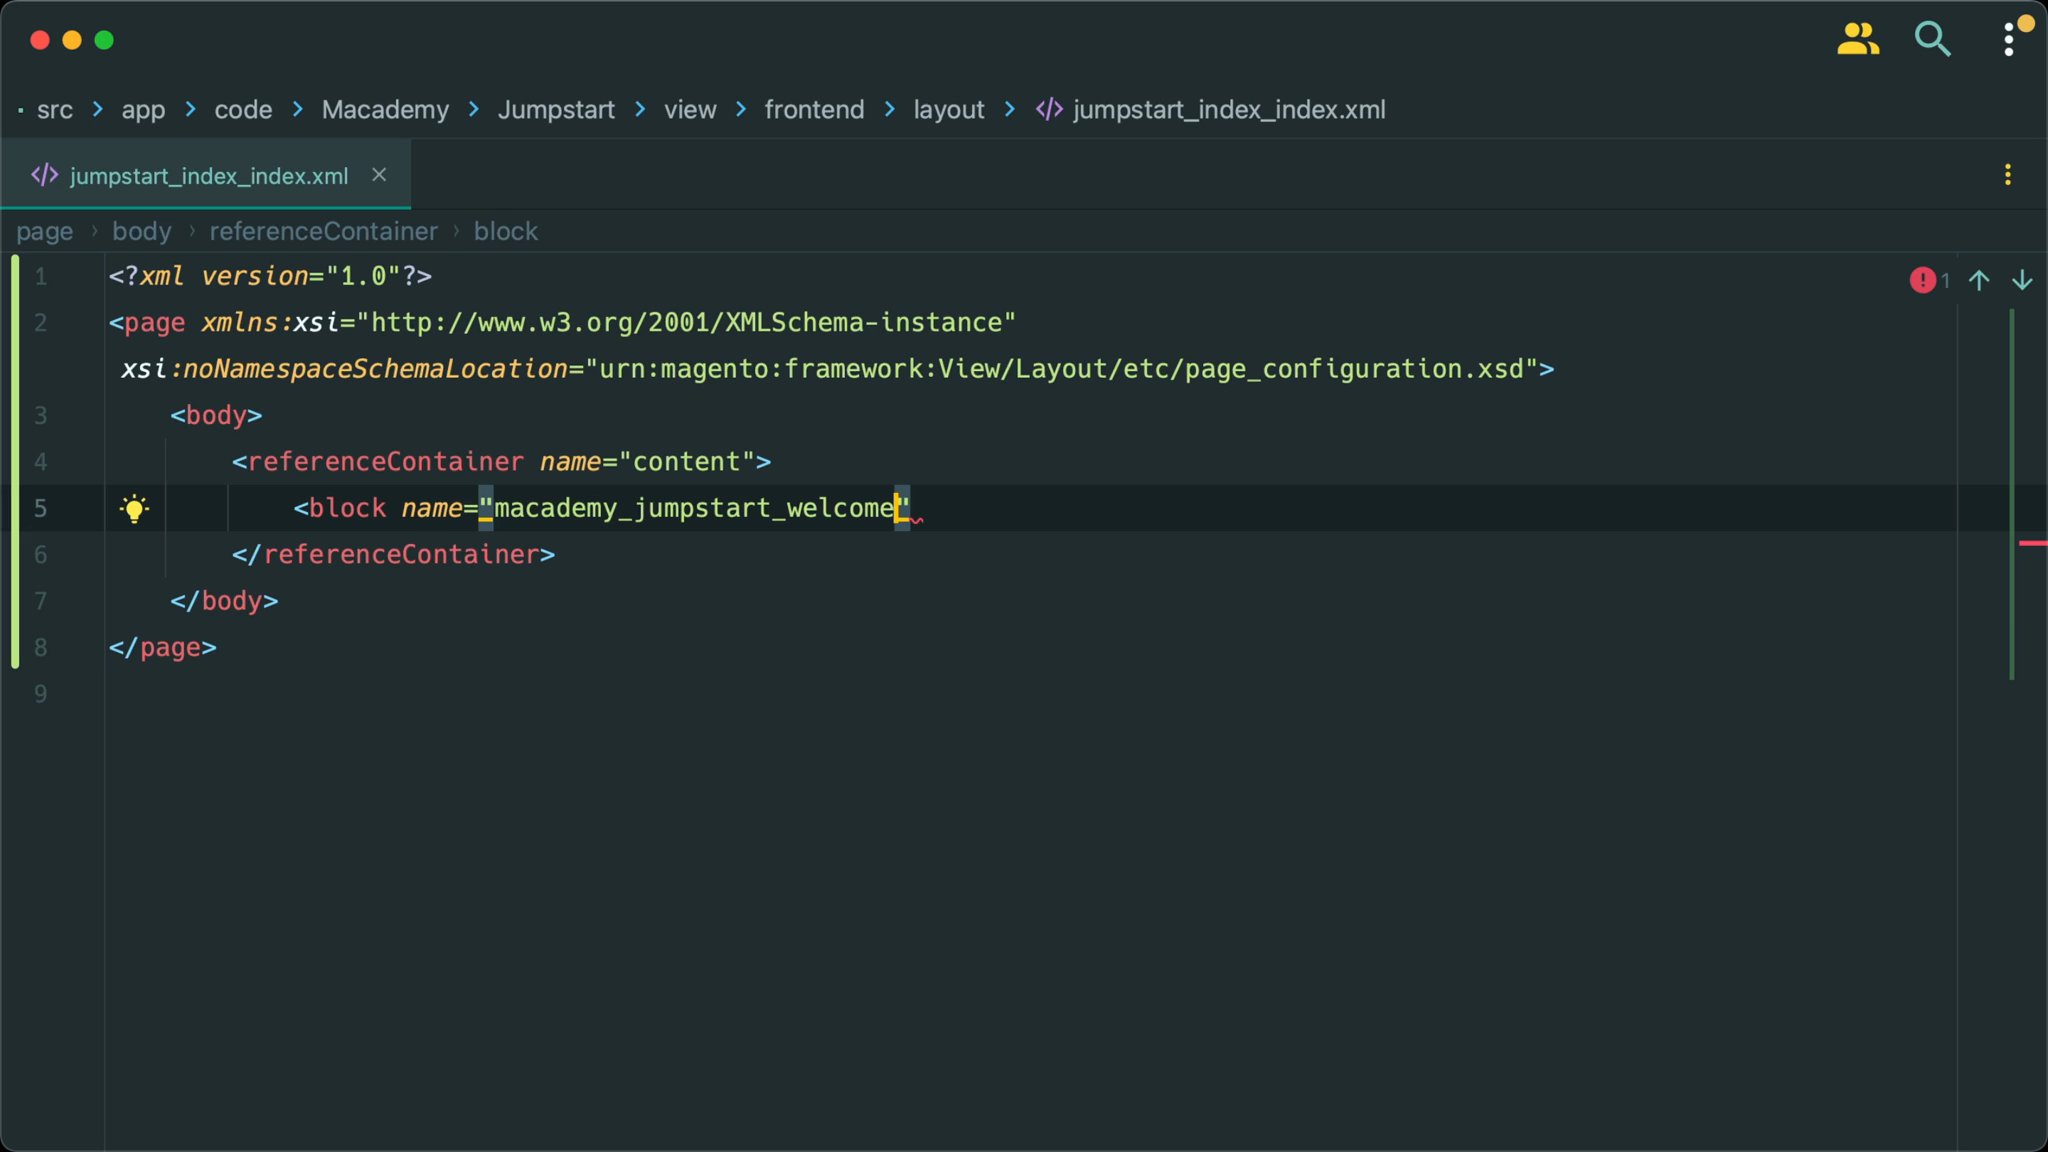Click Macademy in the file path breadcrumb
The height and width of the screenshot is (1152, 2048).
click(384, 110)
